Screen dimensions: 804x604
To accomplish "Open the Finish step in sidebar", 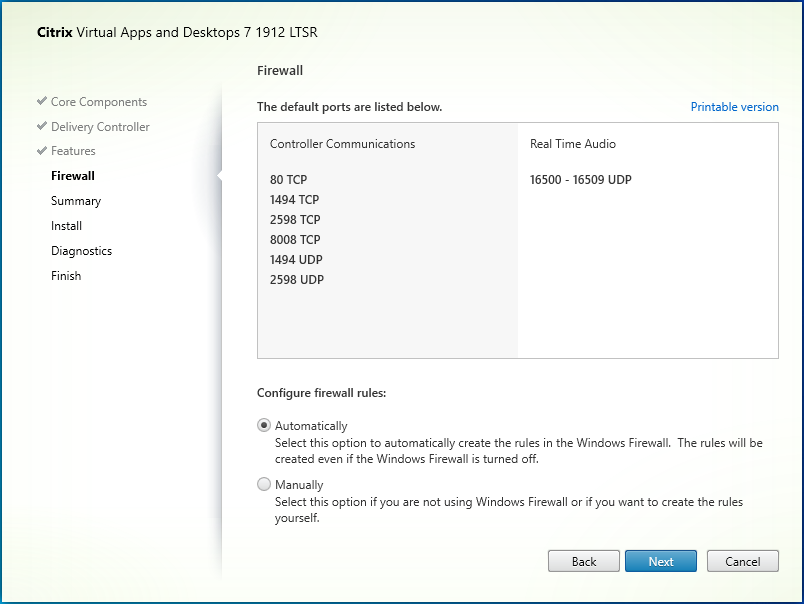I will coord(66,276).
